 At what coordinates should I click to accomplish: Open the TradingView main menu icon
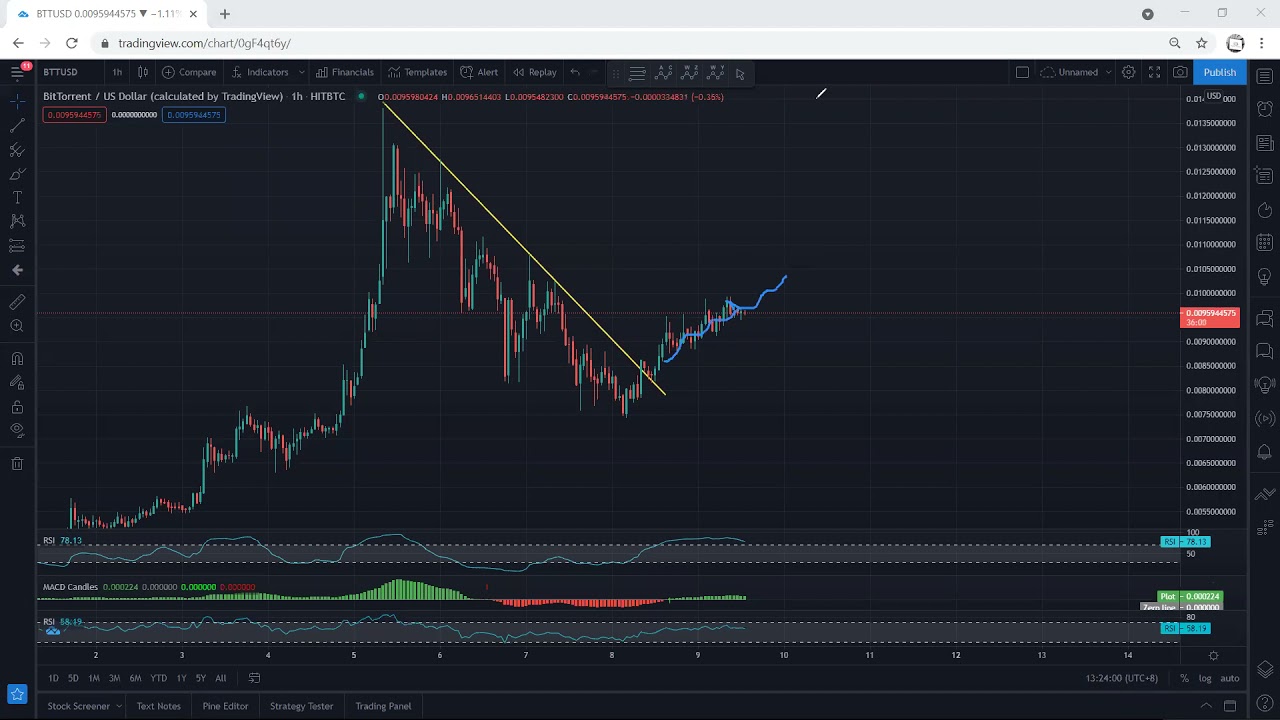17,72
